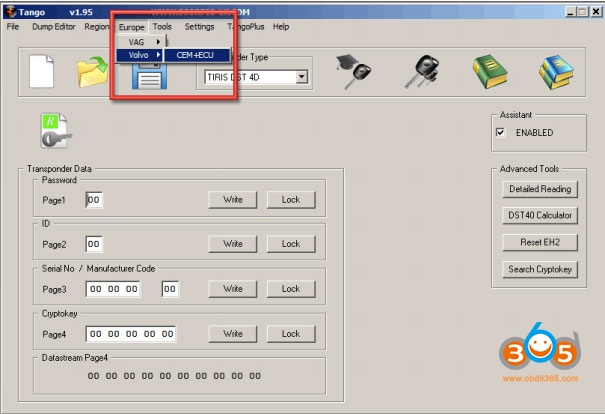Save with the floppy disk icon
605x414 pixels.
149,76
